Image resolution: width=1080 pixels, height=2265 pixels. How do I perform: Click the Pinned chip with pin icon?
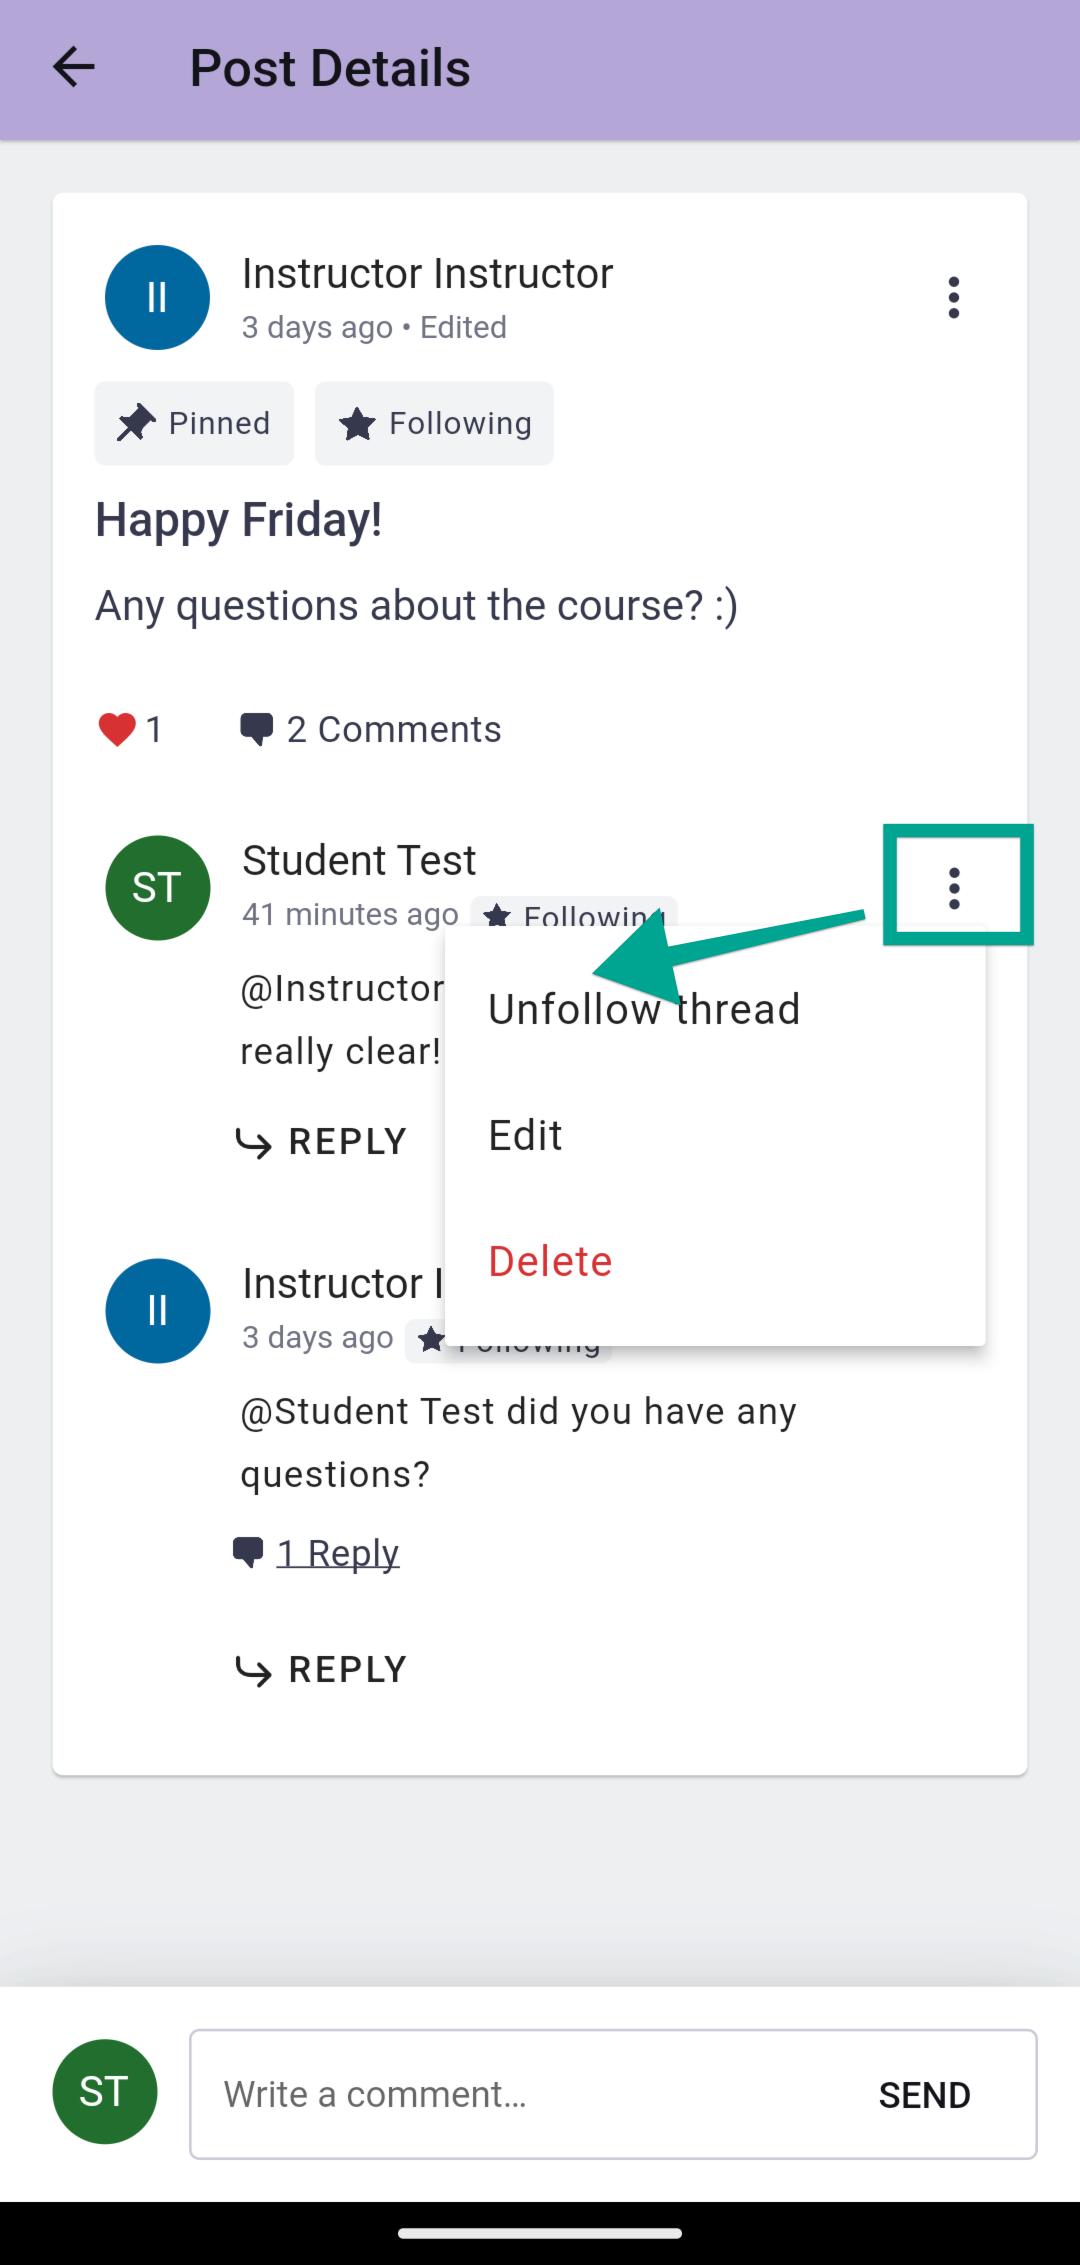click(x=194, y=423)
